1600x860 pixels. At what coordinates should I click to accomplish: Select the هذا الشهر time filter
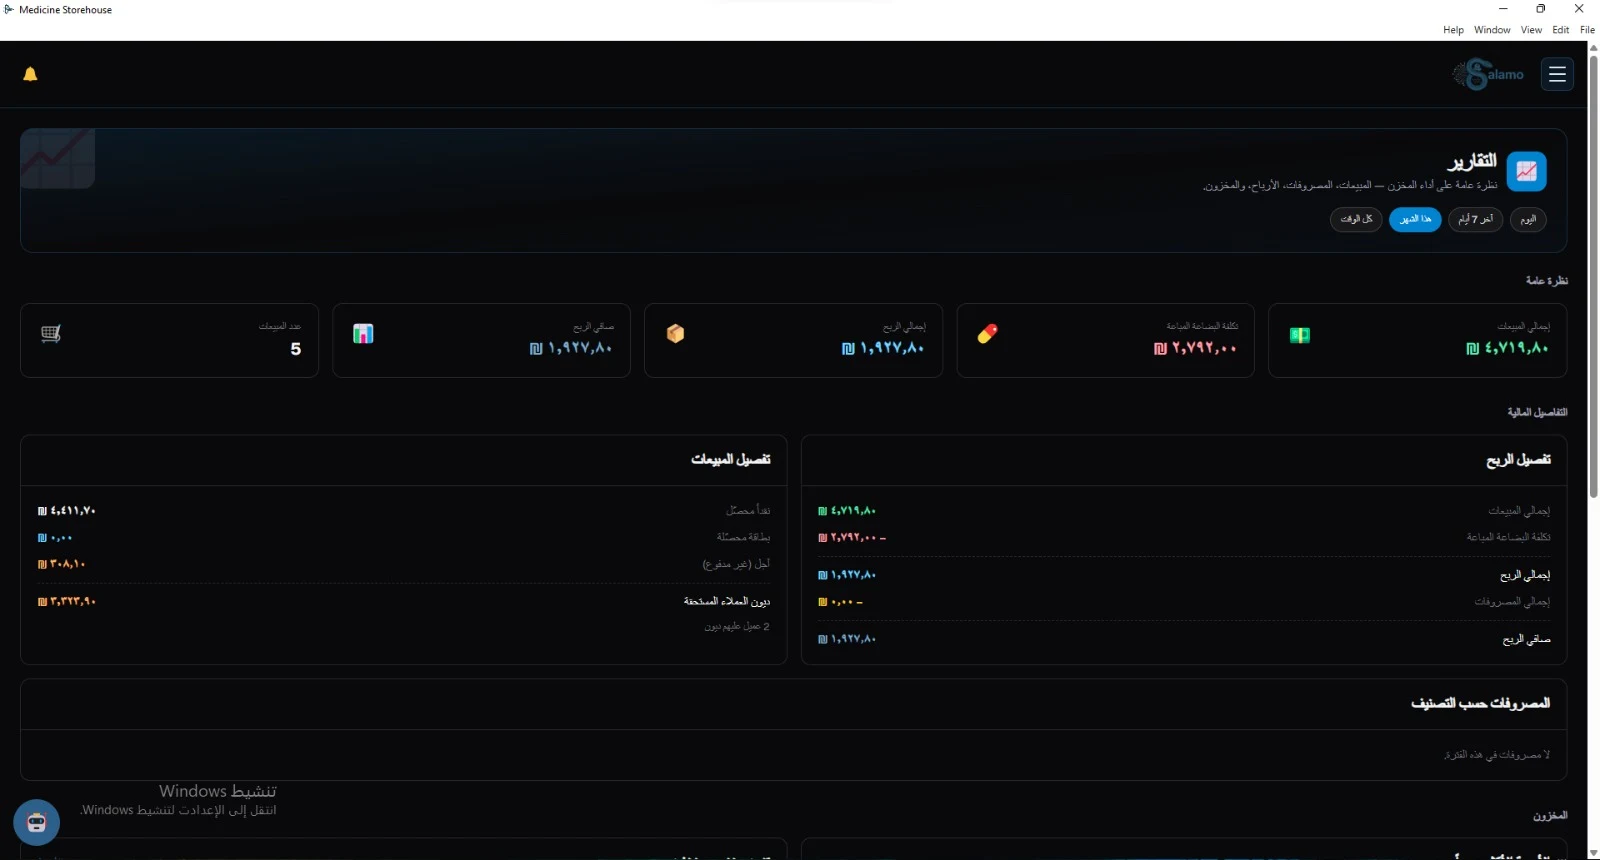[1415, 219]
